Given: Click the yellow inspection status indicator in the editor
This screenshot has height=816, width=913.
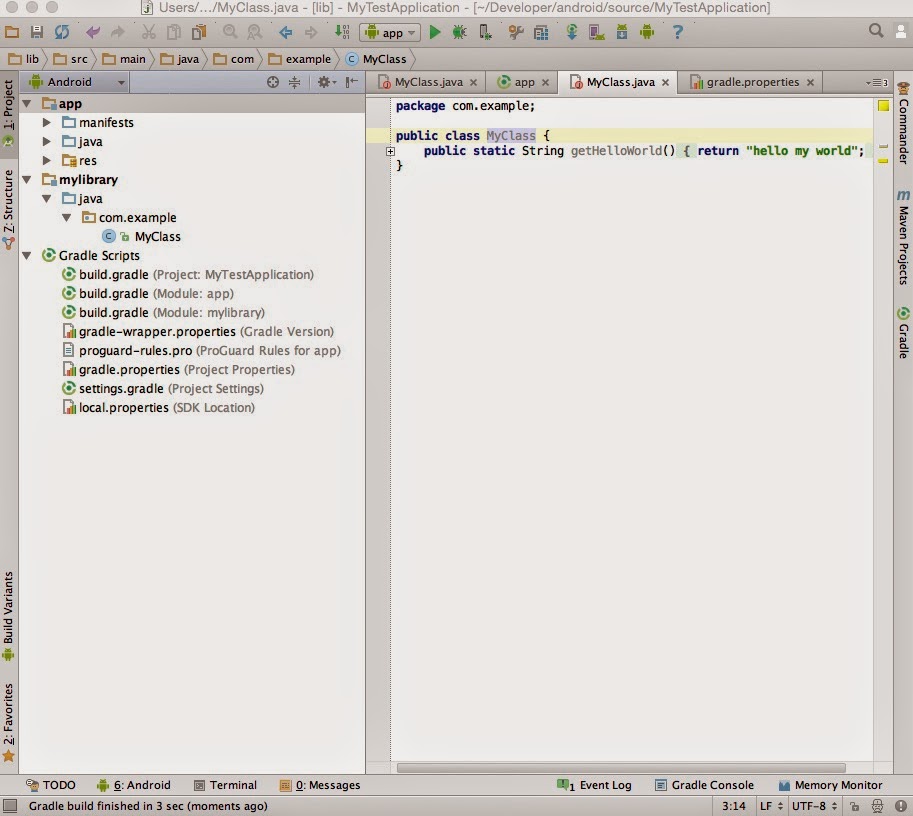Looking at the screenshot, I should click(883, 105).
